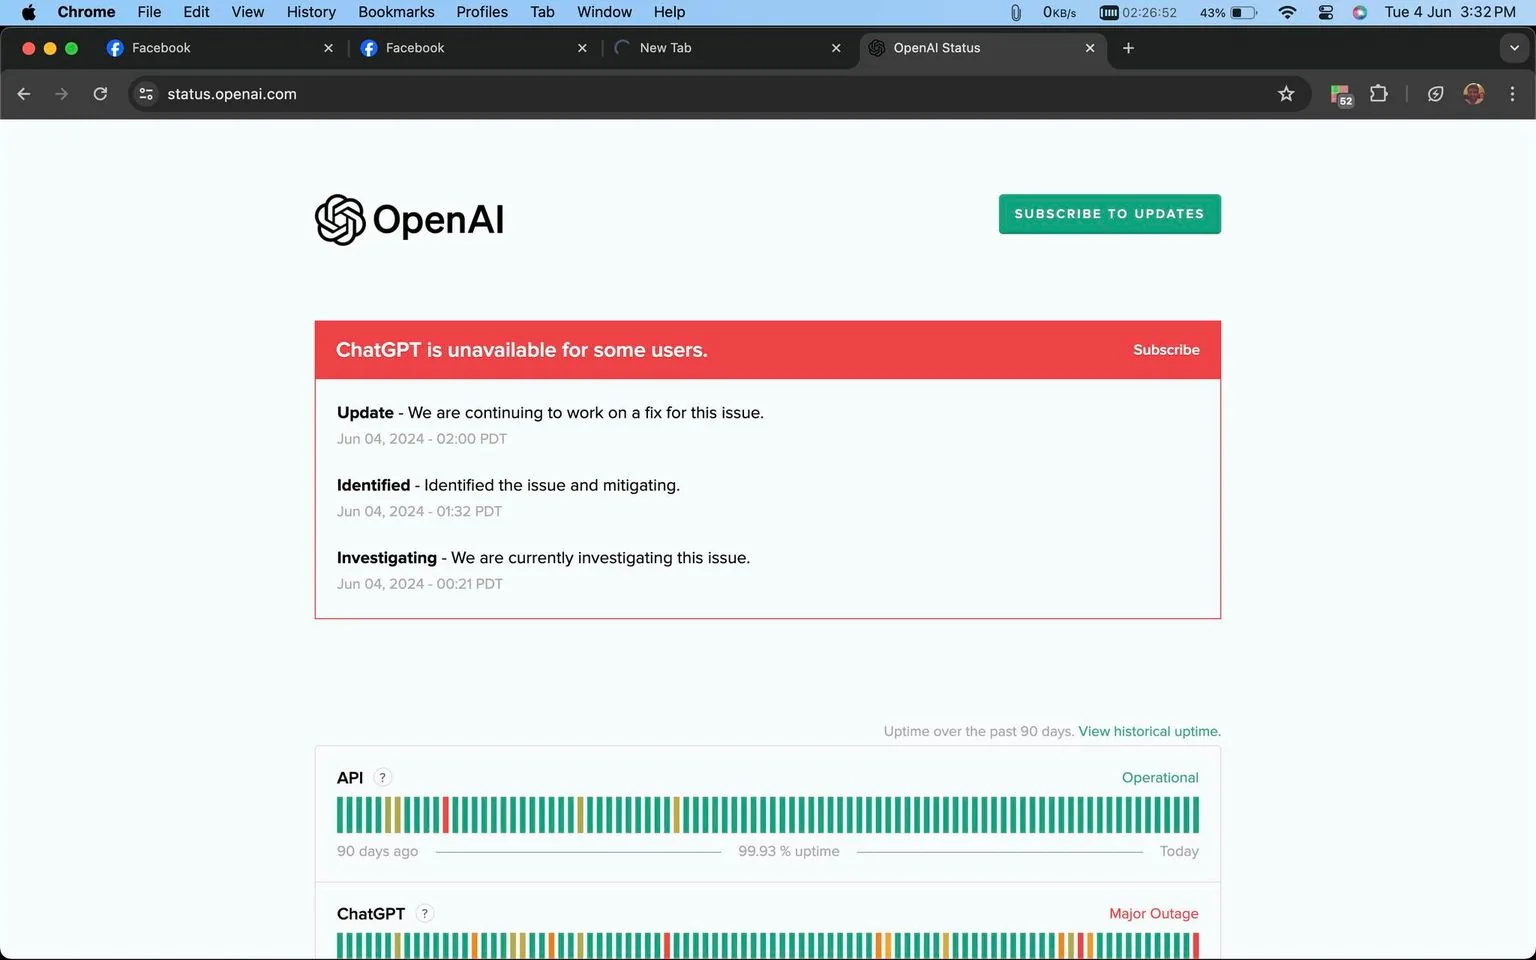Click the '99.93 % uptime' text
Viewport: 1536px width, 960px height.
789,851
